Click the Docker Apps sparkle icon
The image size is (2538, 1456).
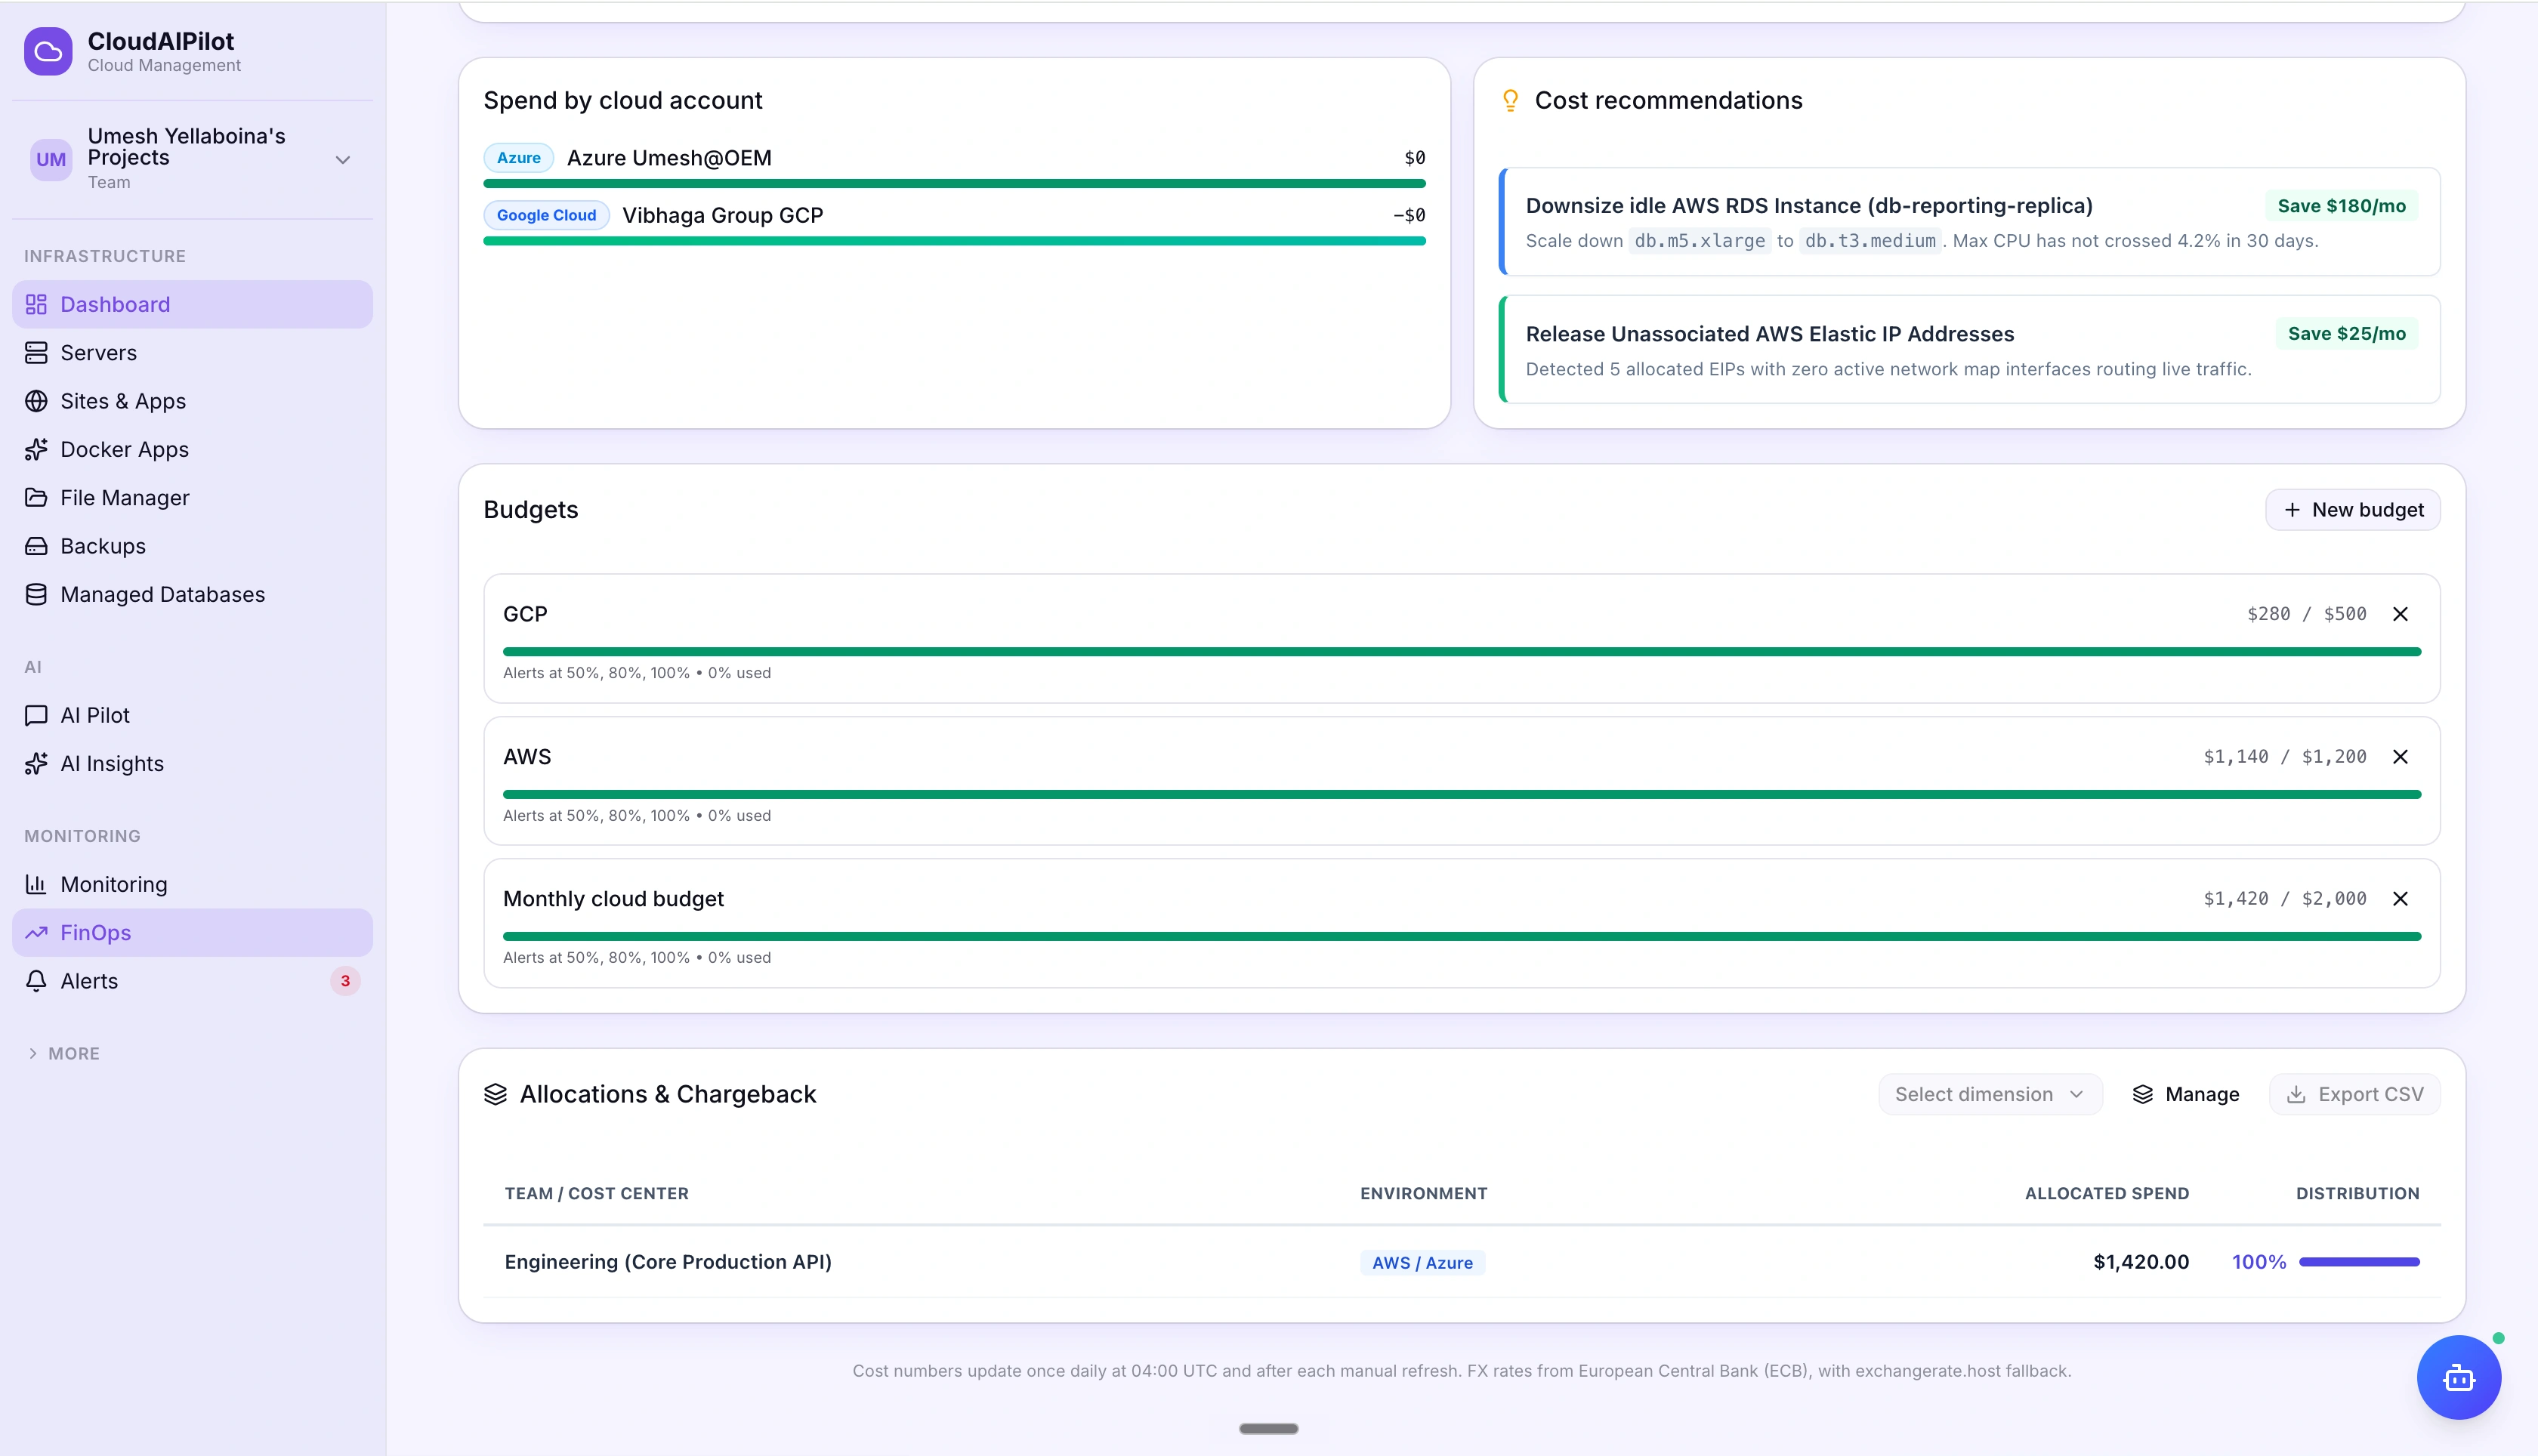36,449
